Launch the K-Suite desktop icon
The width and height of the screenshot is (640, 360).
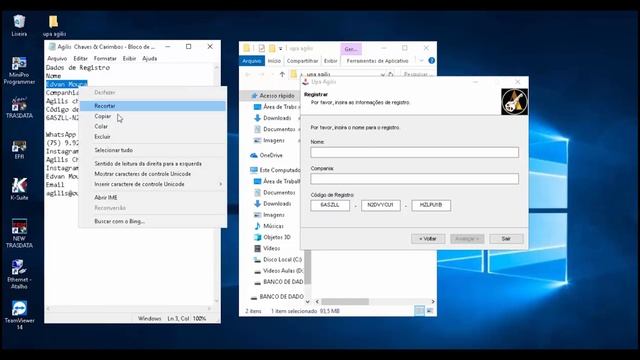click(x=19, y=189)
